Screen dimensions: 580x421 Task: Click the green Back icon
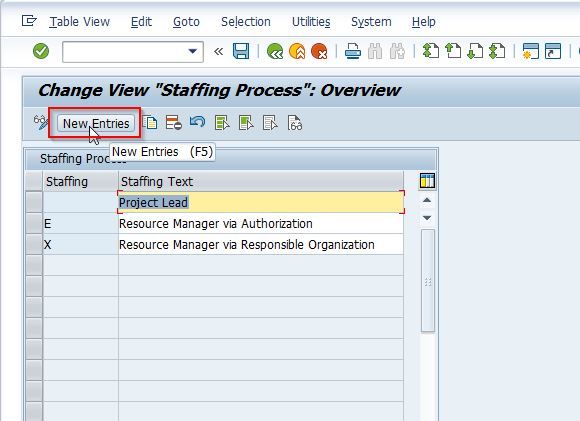[275, 51]
